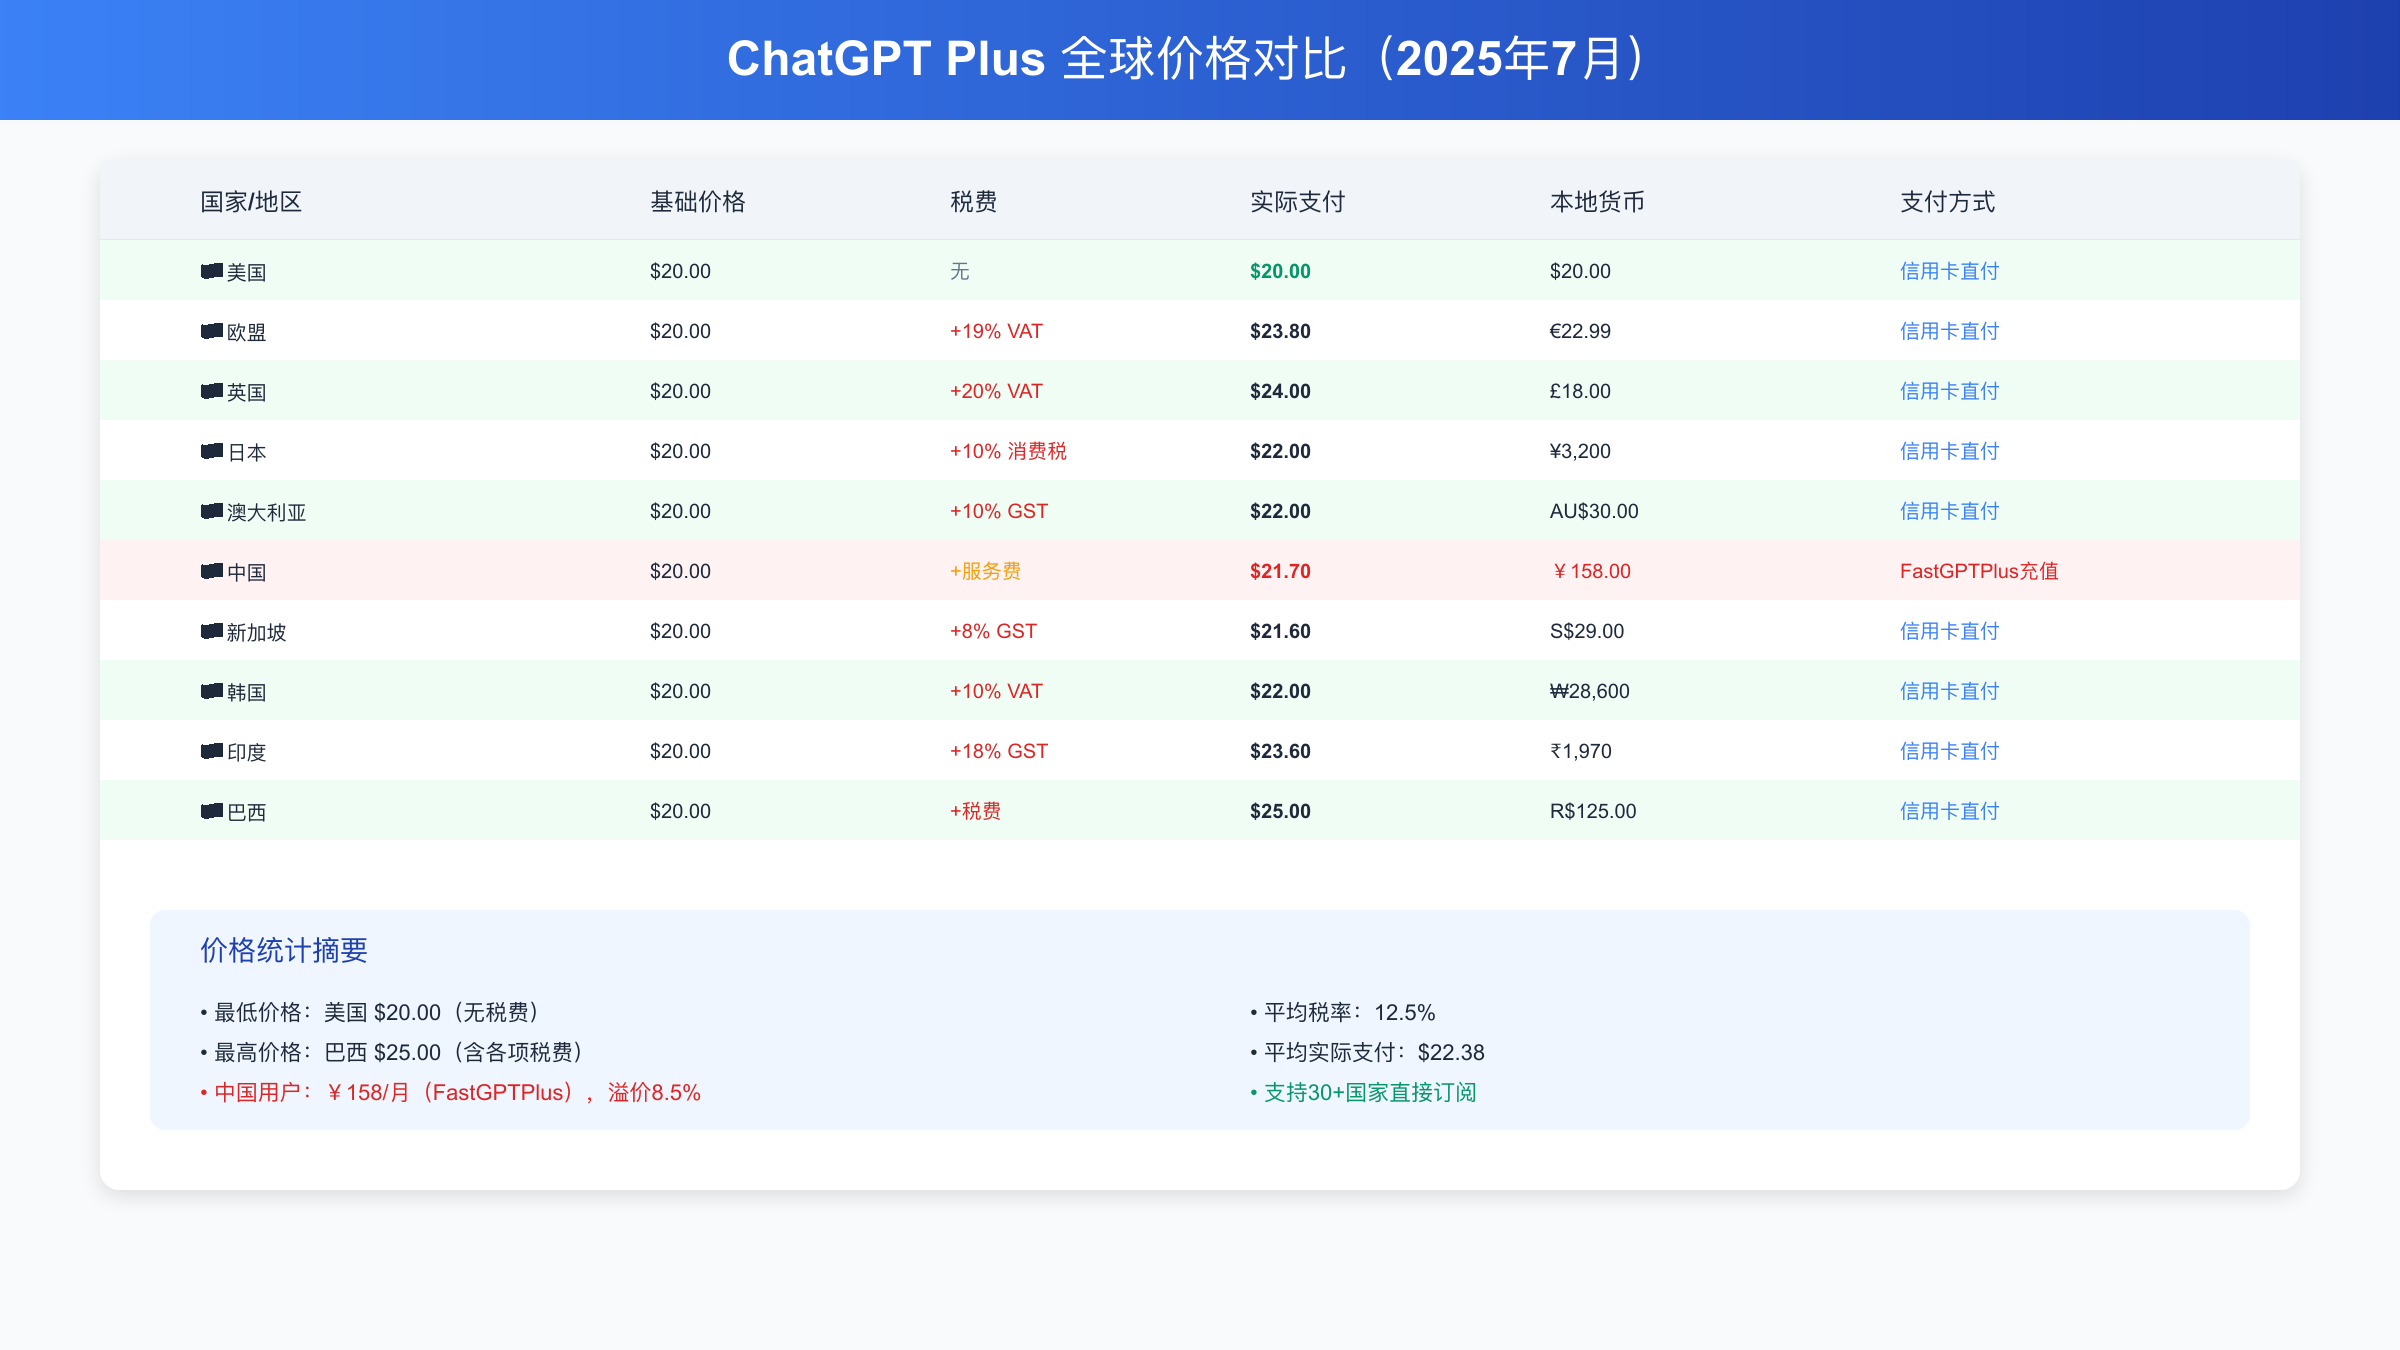Image resolution: width=2400 pixels, height=1350 pixels.
Task: Select the ₹1,970 local currency value
Action: (1581, 751)
